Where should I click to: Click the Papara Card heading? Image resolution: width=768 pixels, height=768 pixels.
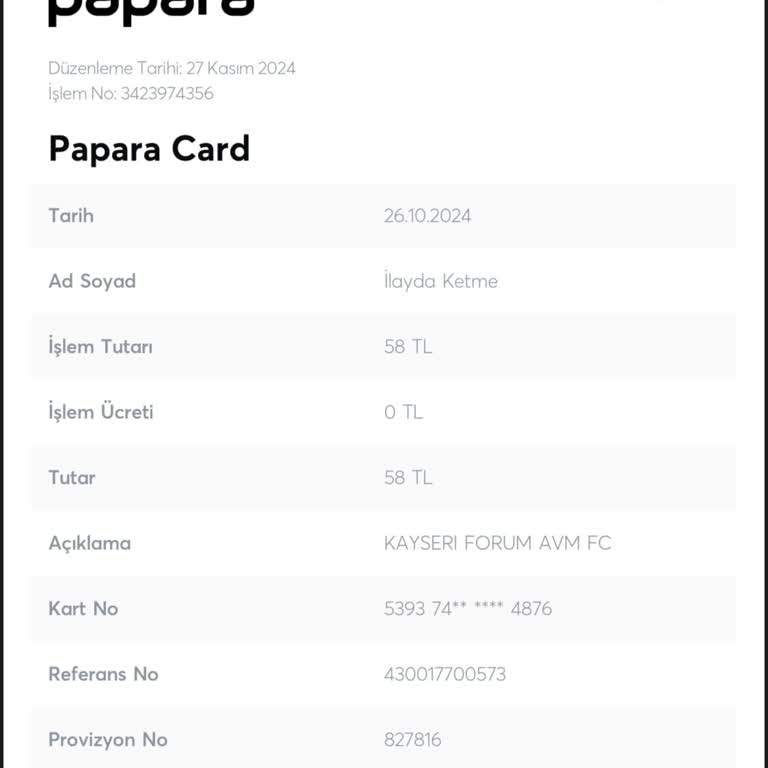149,149
